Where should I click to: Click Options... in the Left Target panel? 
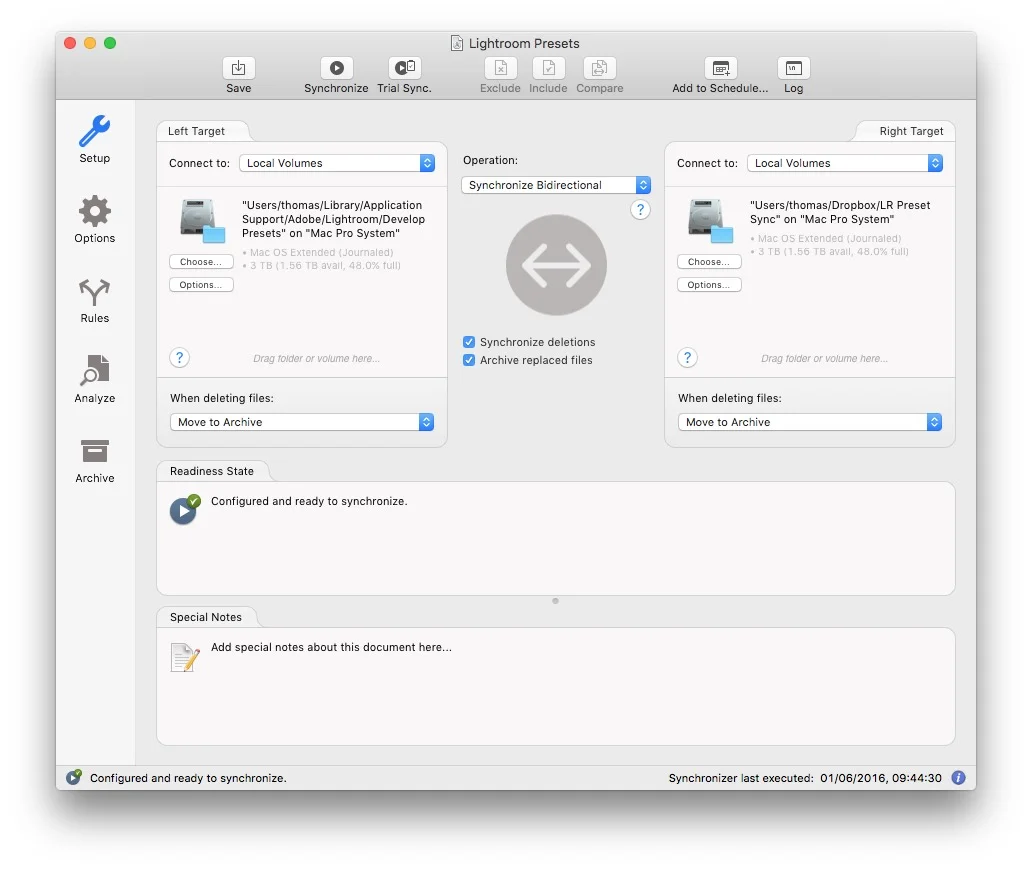pyautogui.click(x=201, y=285)
